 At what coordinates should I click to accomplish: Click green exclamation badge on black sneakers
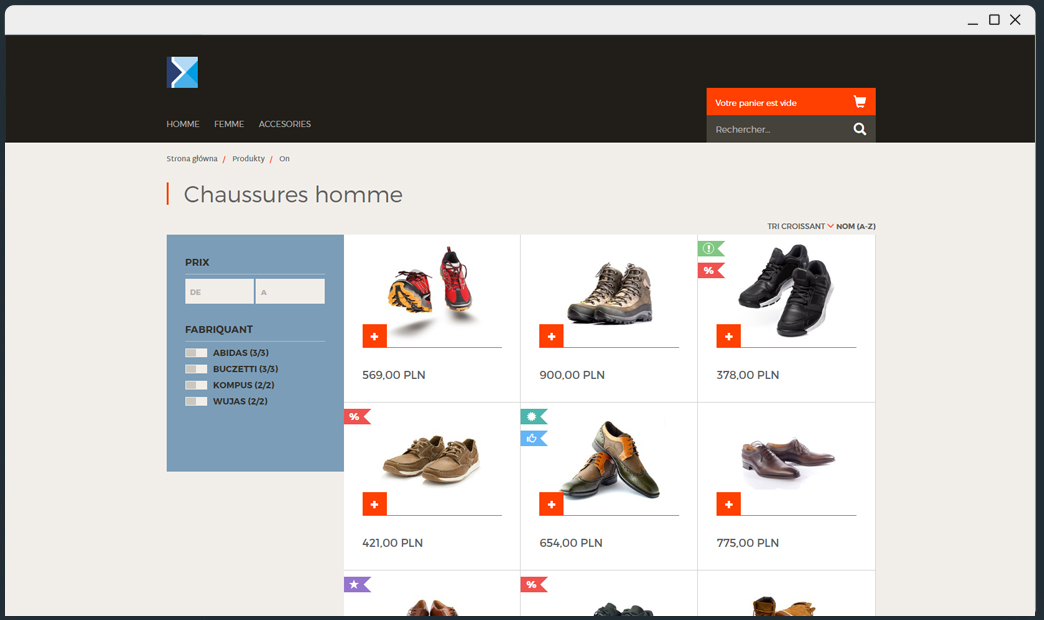pos(710,248)
